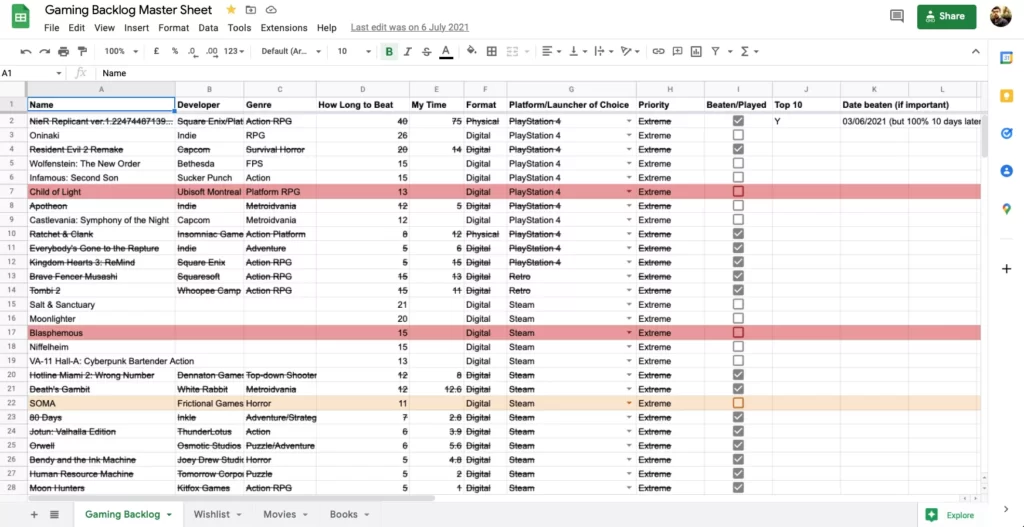Open font family Default dropdown

click(291, 51)
